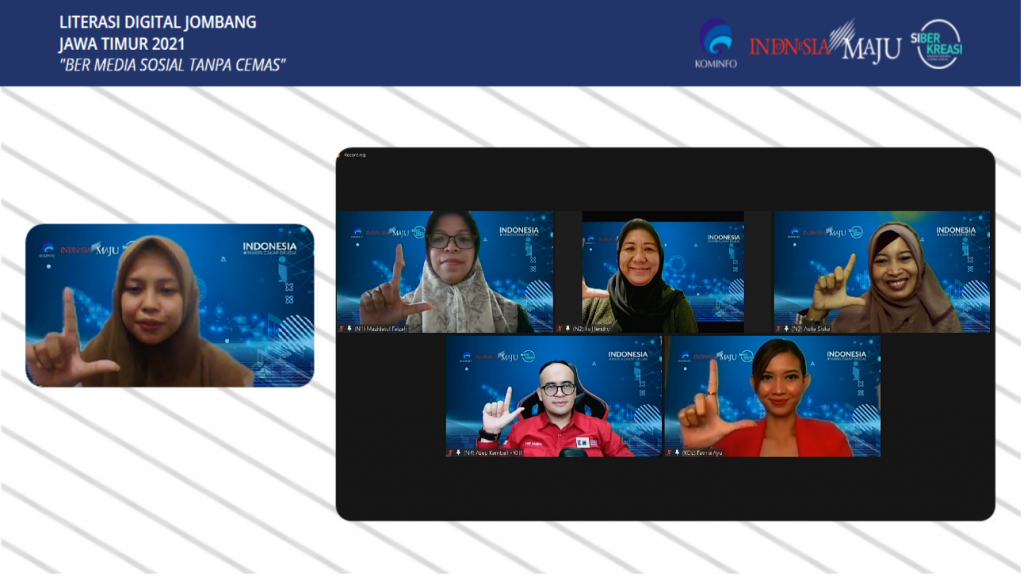Image resolution: width=1024 pixels, height=576 pixels.
Task: Click the muted mic icon on N3 tile
Action: point(785,328)
